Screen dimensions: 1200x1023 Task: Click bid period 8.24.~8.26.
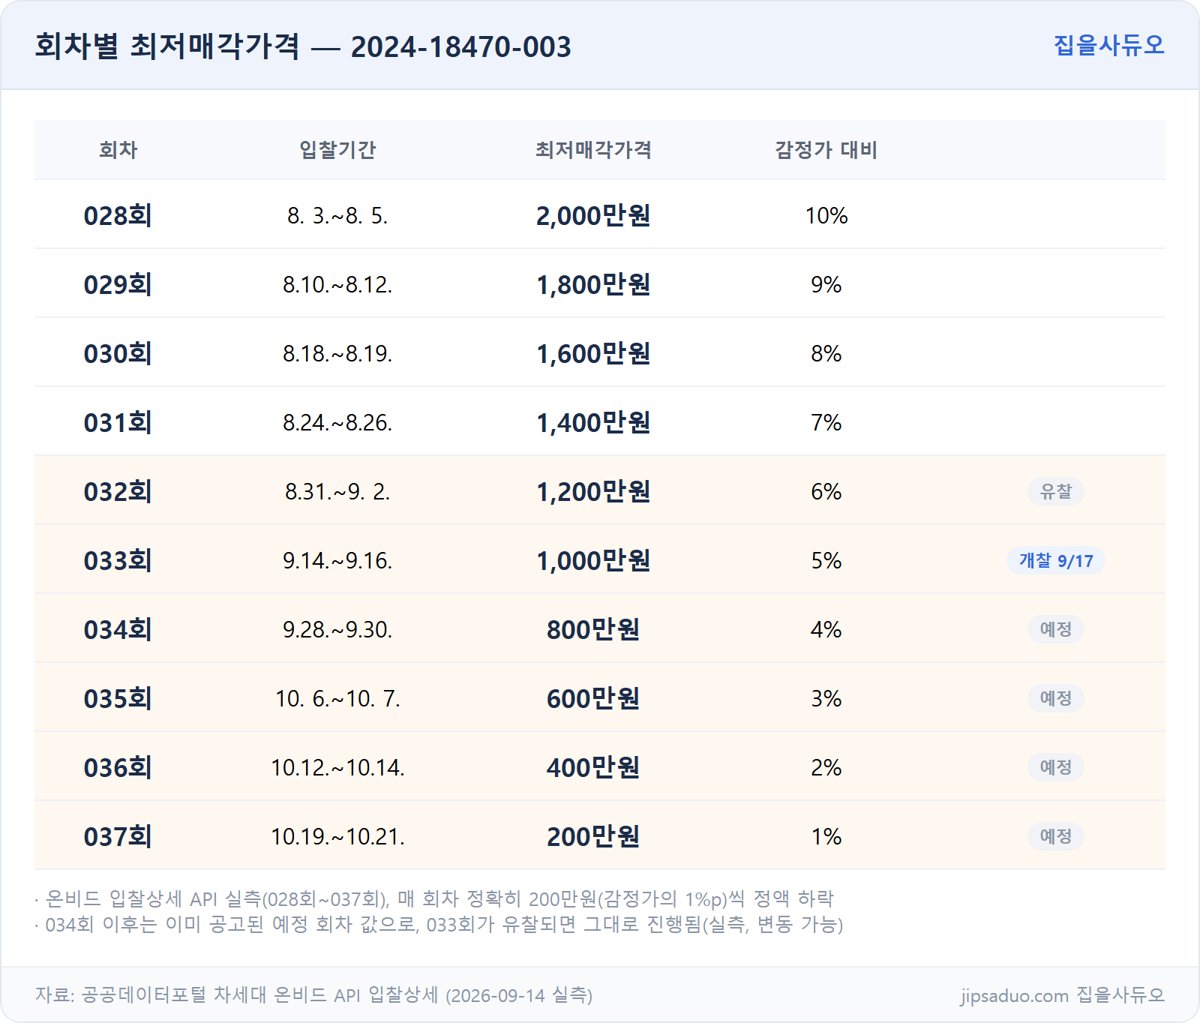[x=338, y=422]
